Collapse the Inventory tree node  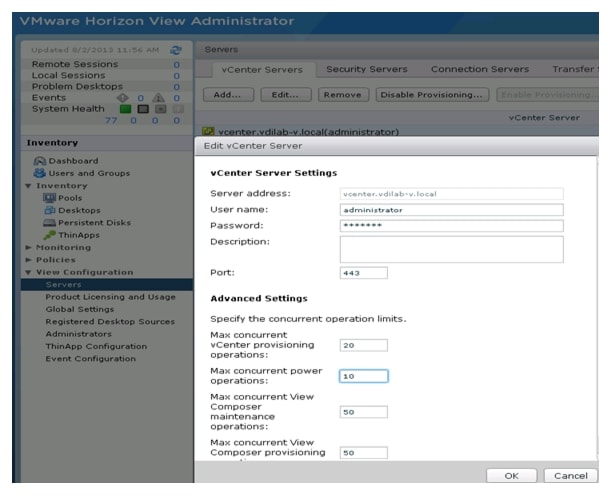click(28, 186)
